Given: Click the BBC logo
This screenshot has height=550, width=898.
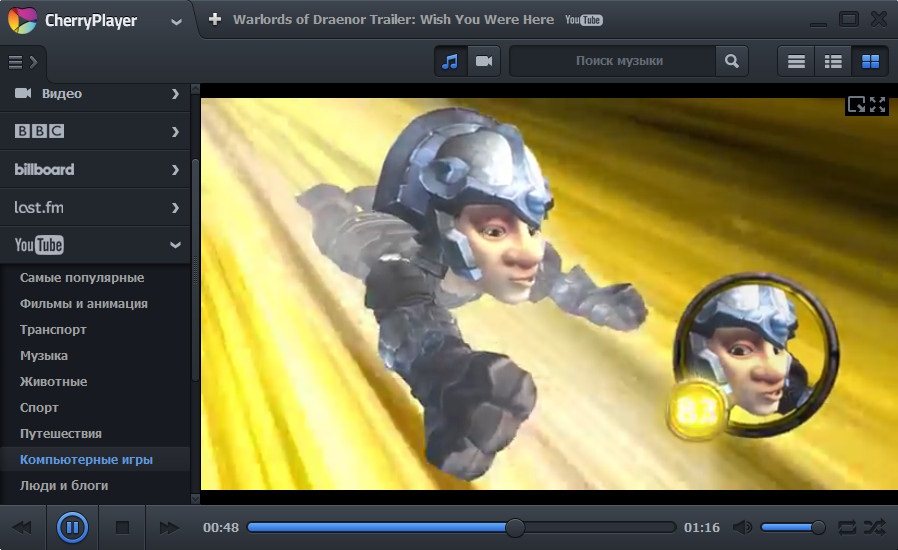Looking at the screenshot, I should coord(40,131).
